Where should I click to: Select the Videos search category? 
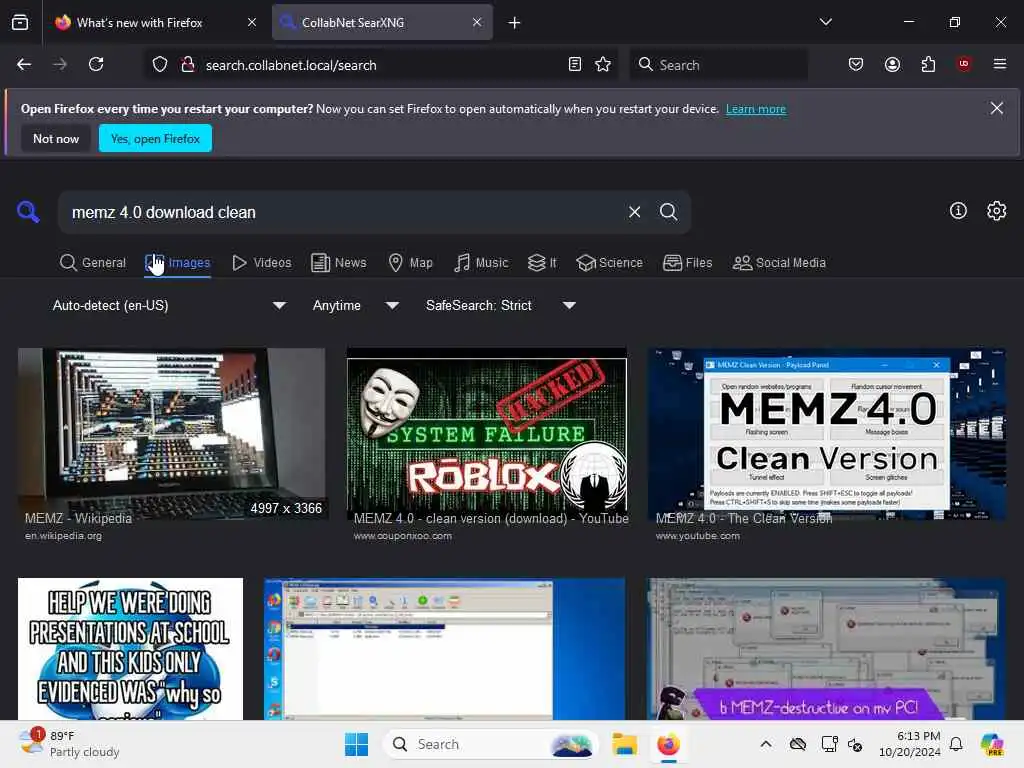pyautogui.click(x=261, y=263)
